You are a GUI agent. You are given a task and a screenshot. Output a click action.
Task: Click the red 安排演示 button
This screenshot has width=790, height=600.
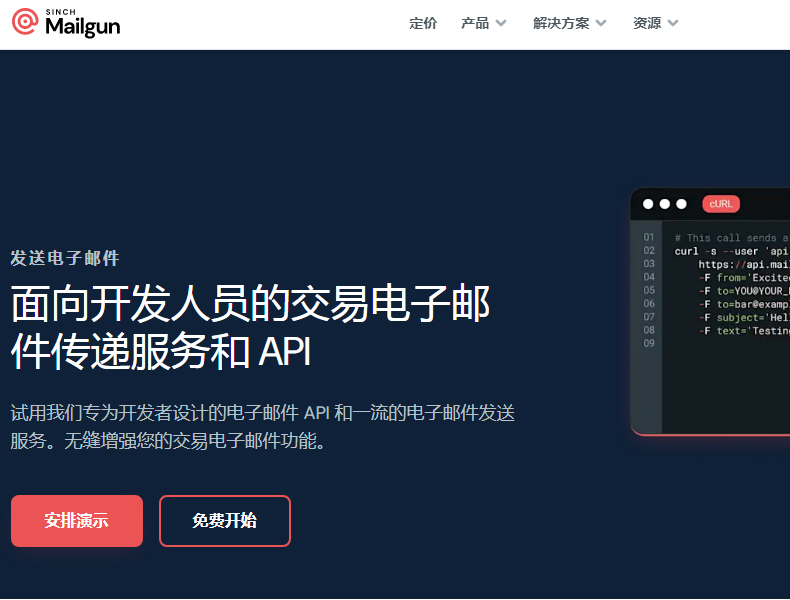pyautogui.click(x=77, y=521)
